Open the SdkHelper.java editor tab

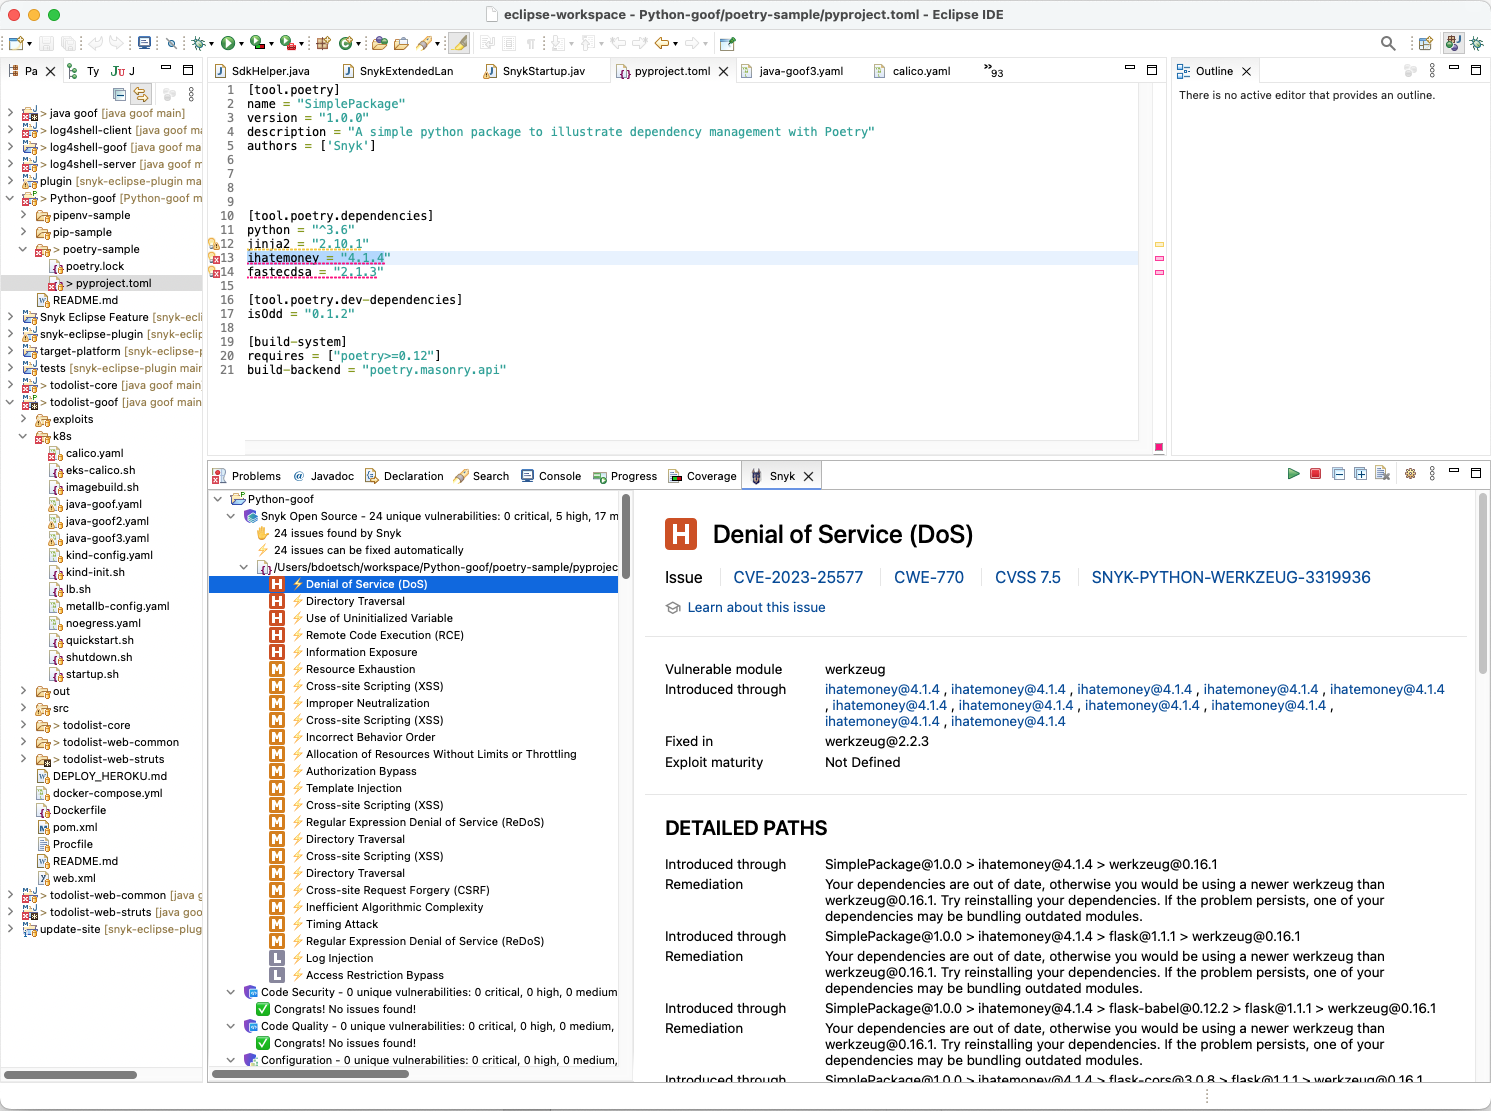click(270, 71)
